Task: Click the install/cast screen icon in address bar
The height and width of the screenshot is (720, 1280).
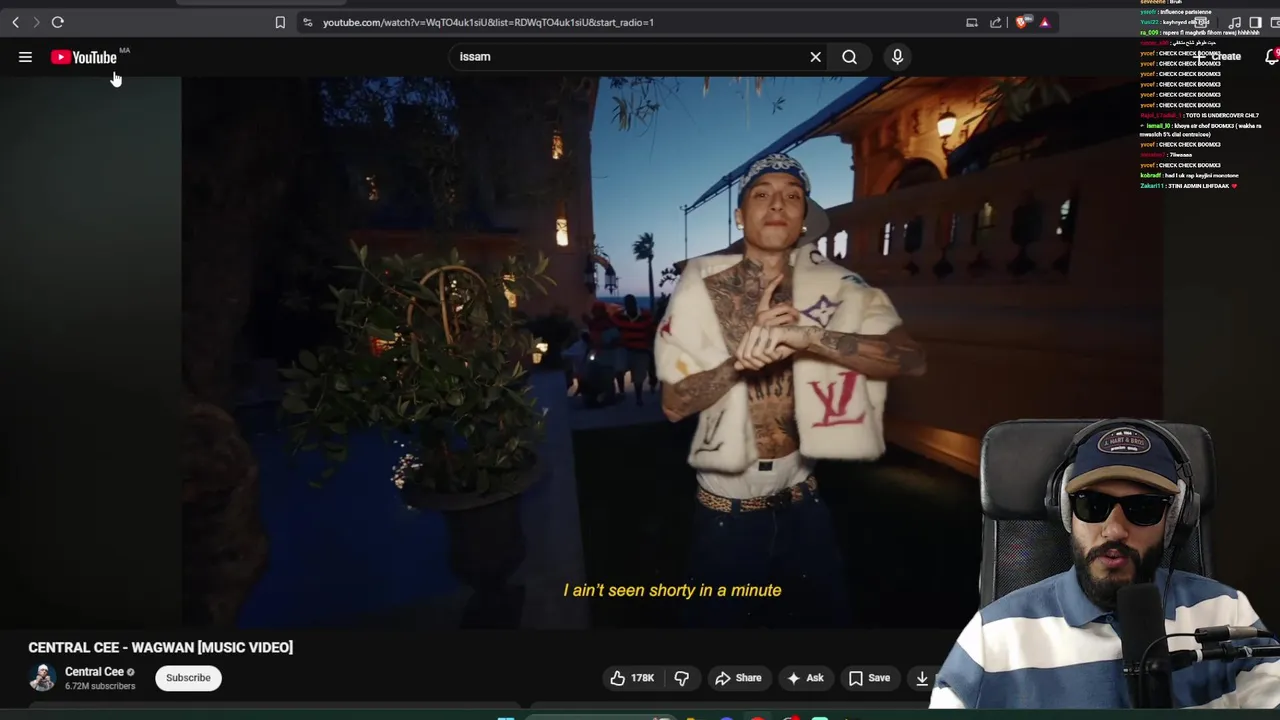Action: [972, 22]
